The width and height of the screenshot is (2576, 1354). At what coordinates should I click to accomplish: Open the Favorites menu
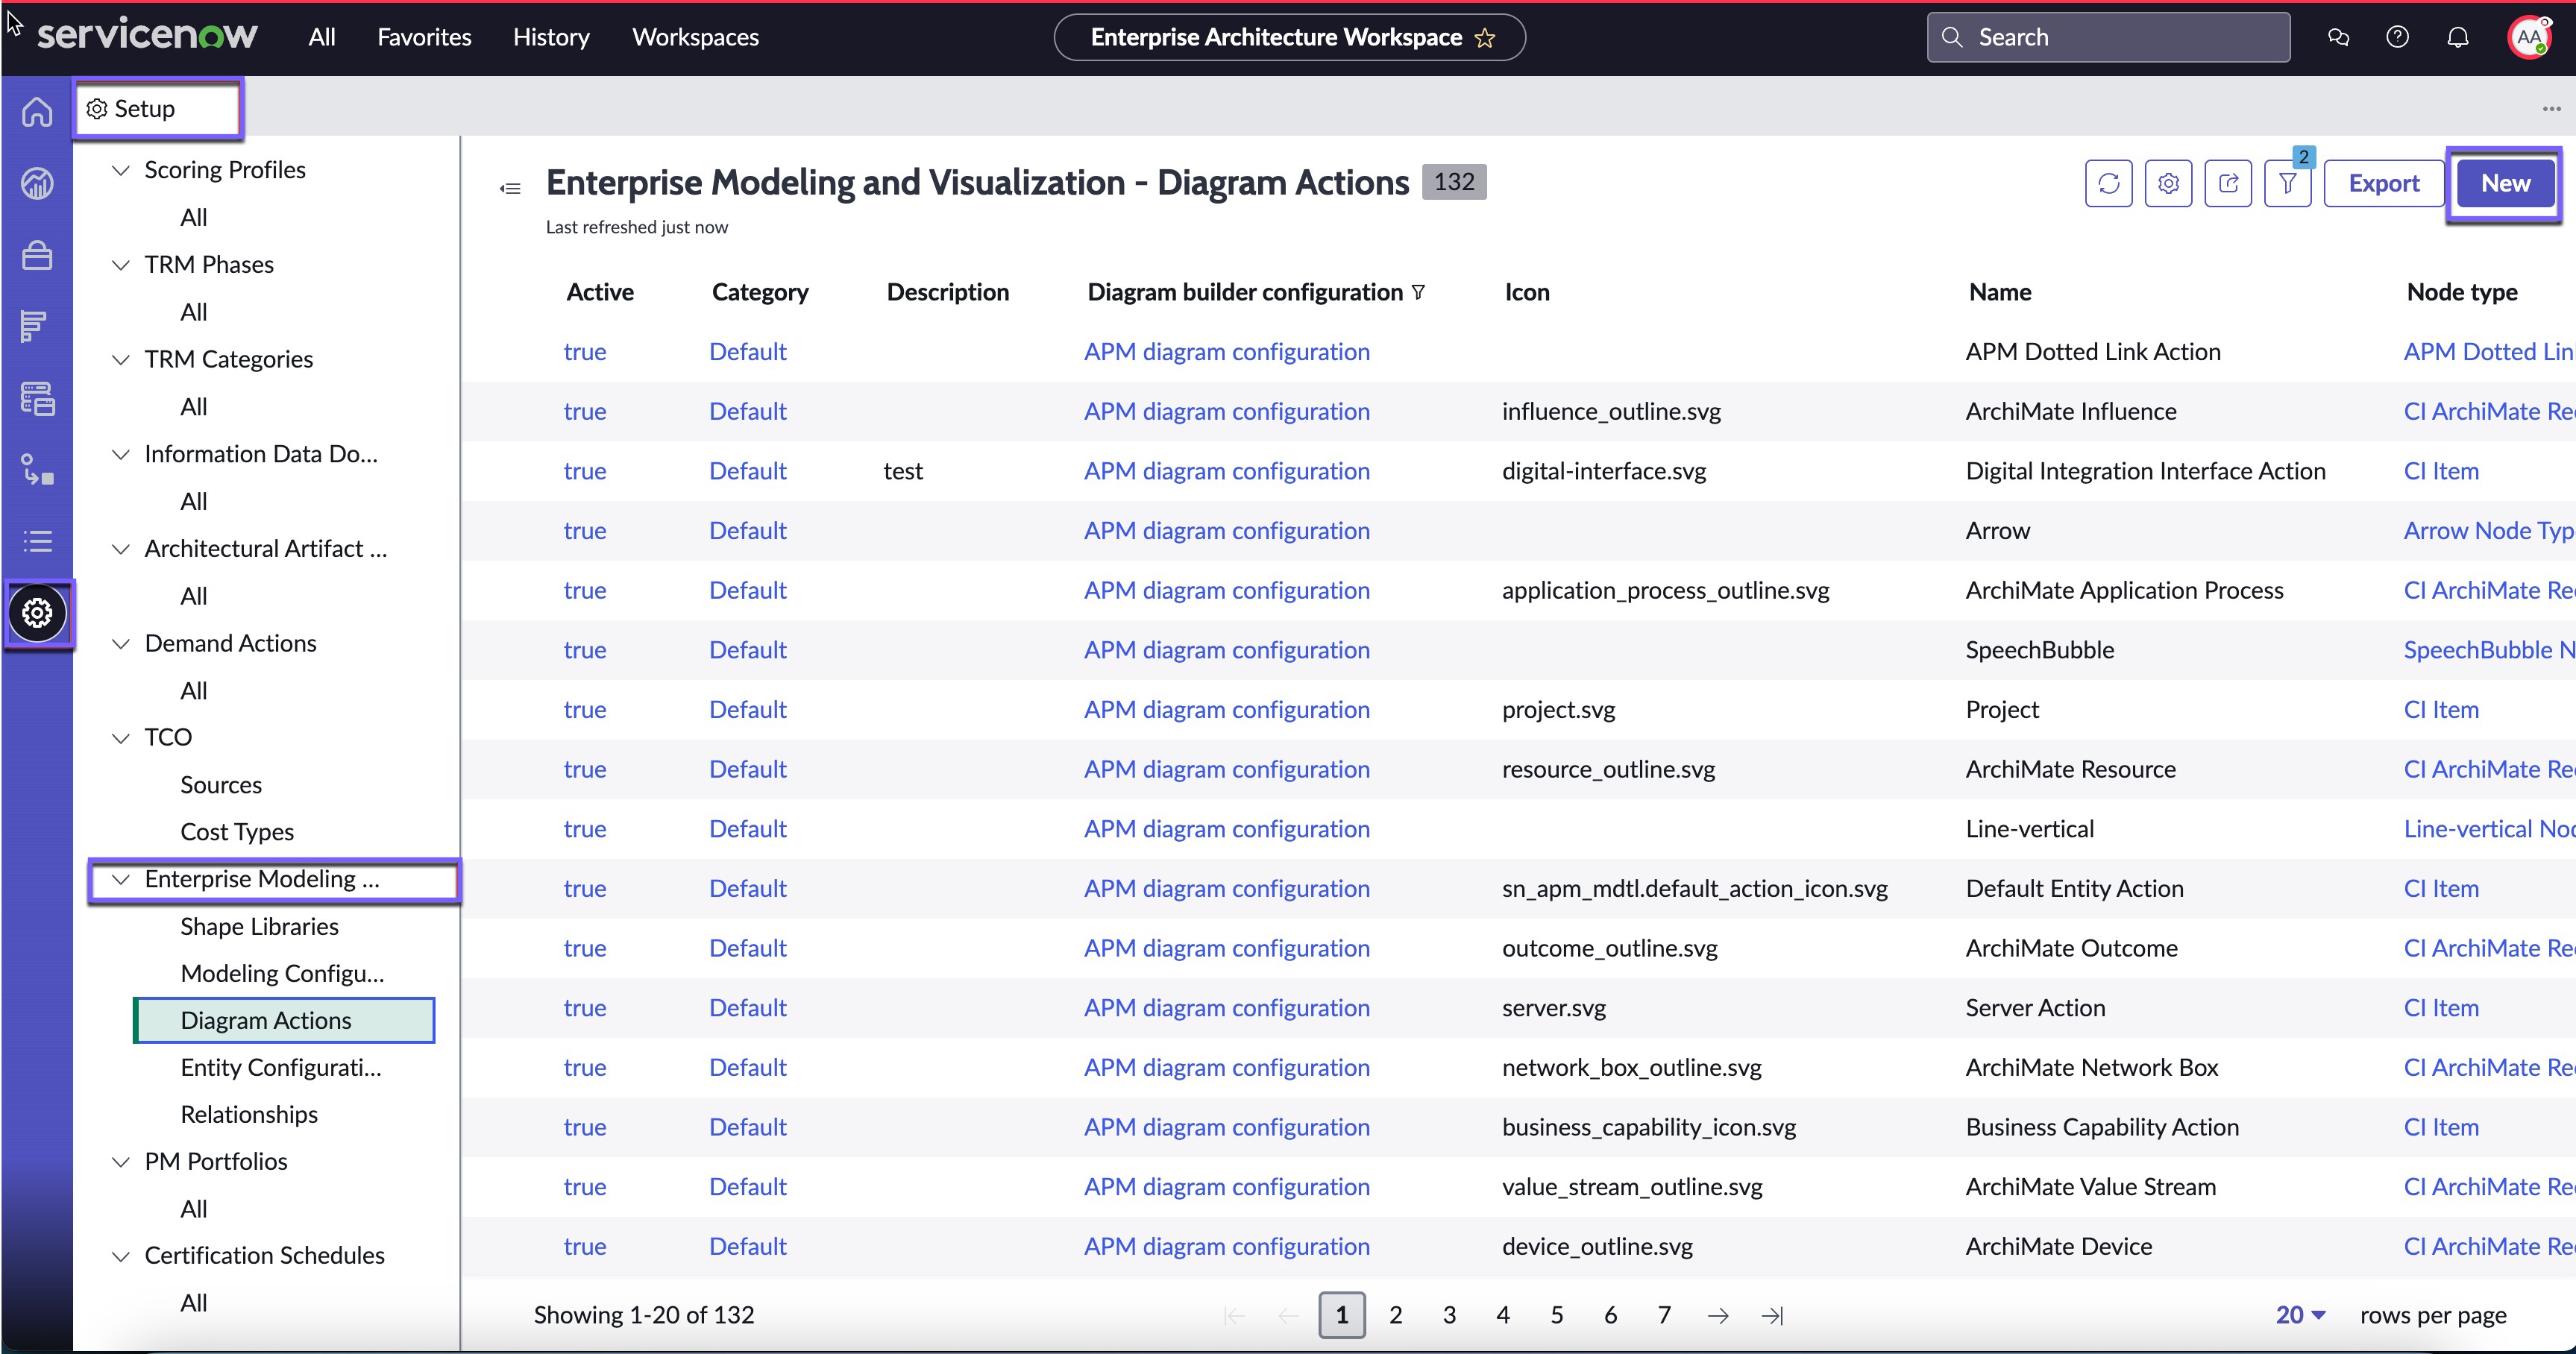click(x=424, y=37)
